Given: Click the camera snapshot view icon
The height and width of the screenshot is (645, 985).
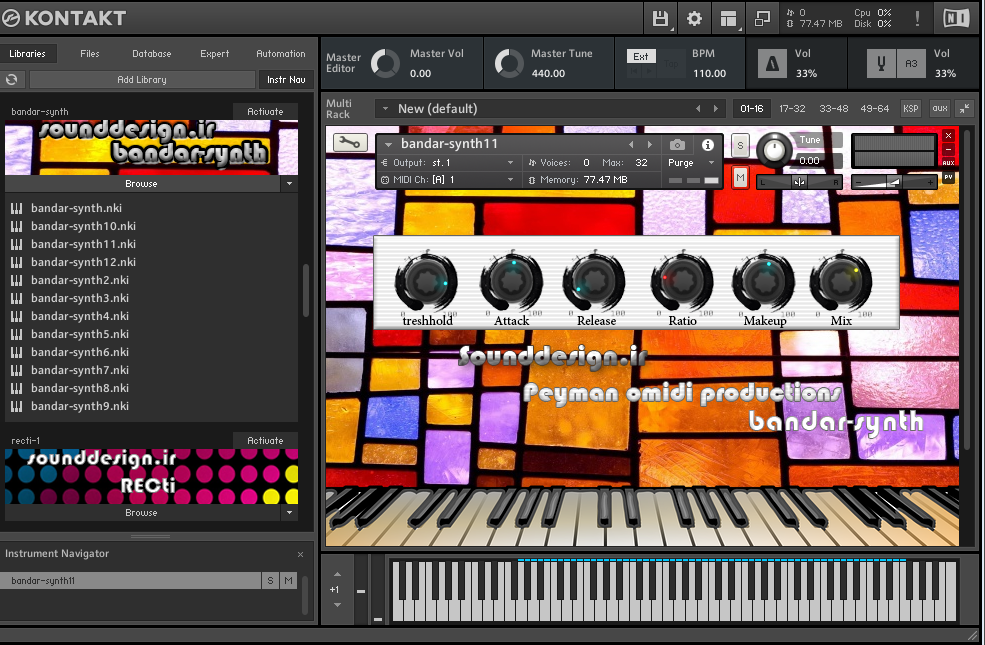Looking at the screenshot, I should (x=677, y=145).
